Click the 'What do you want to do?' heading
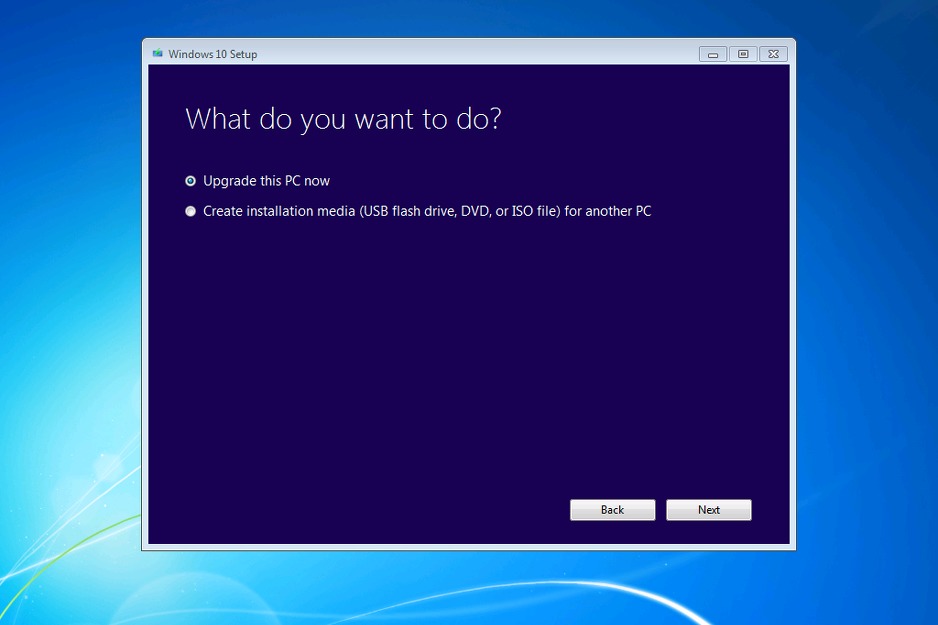938x625 pixels. tap(343, 120)
